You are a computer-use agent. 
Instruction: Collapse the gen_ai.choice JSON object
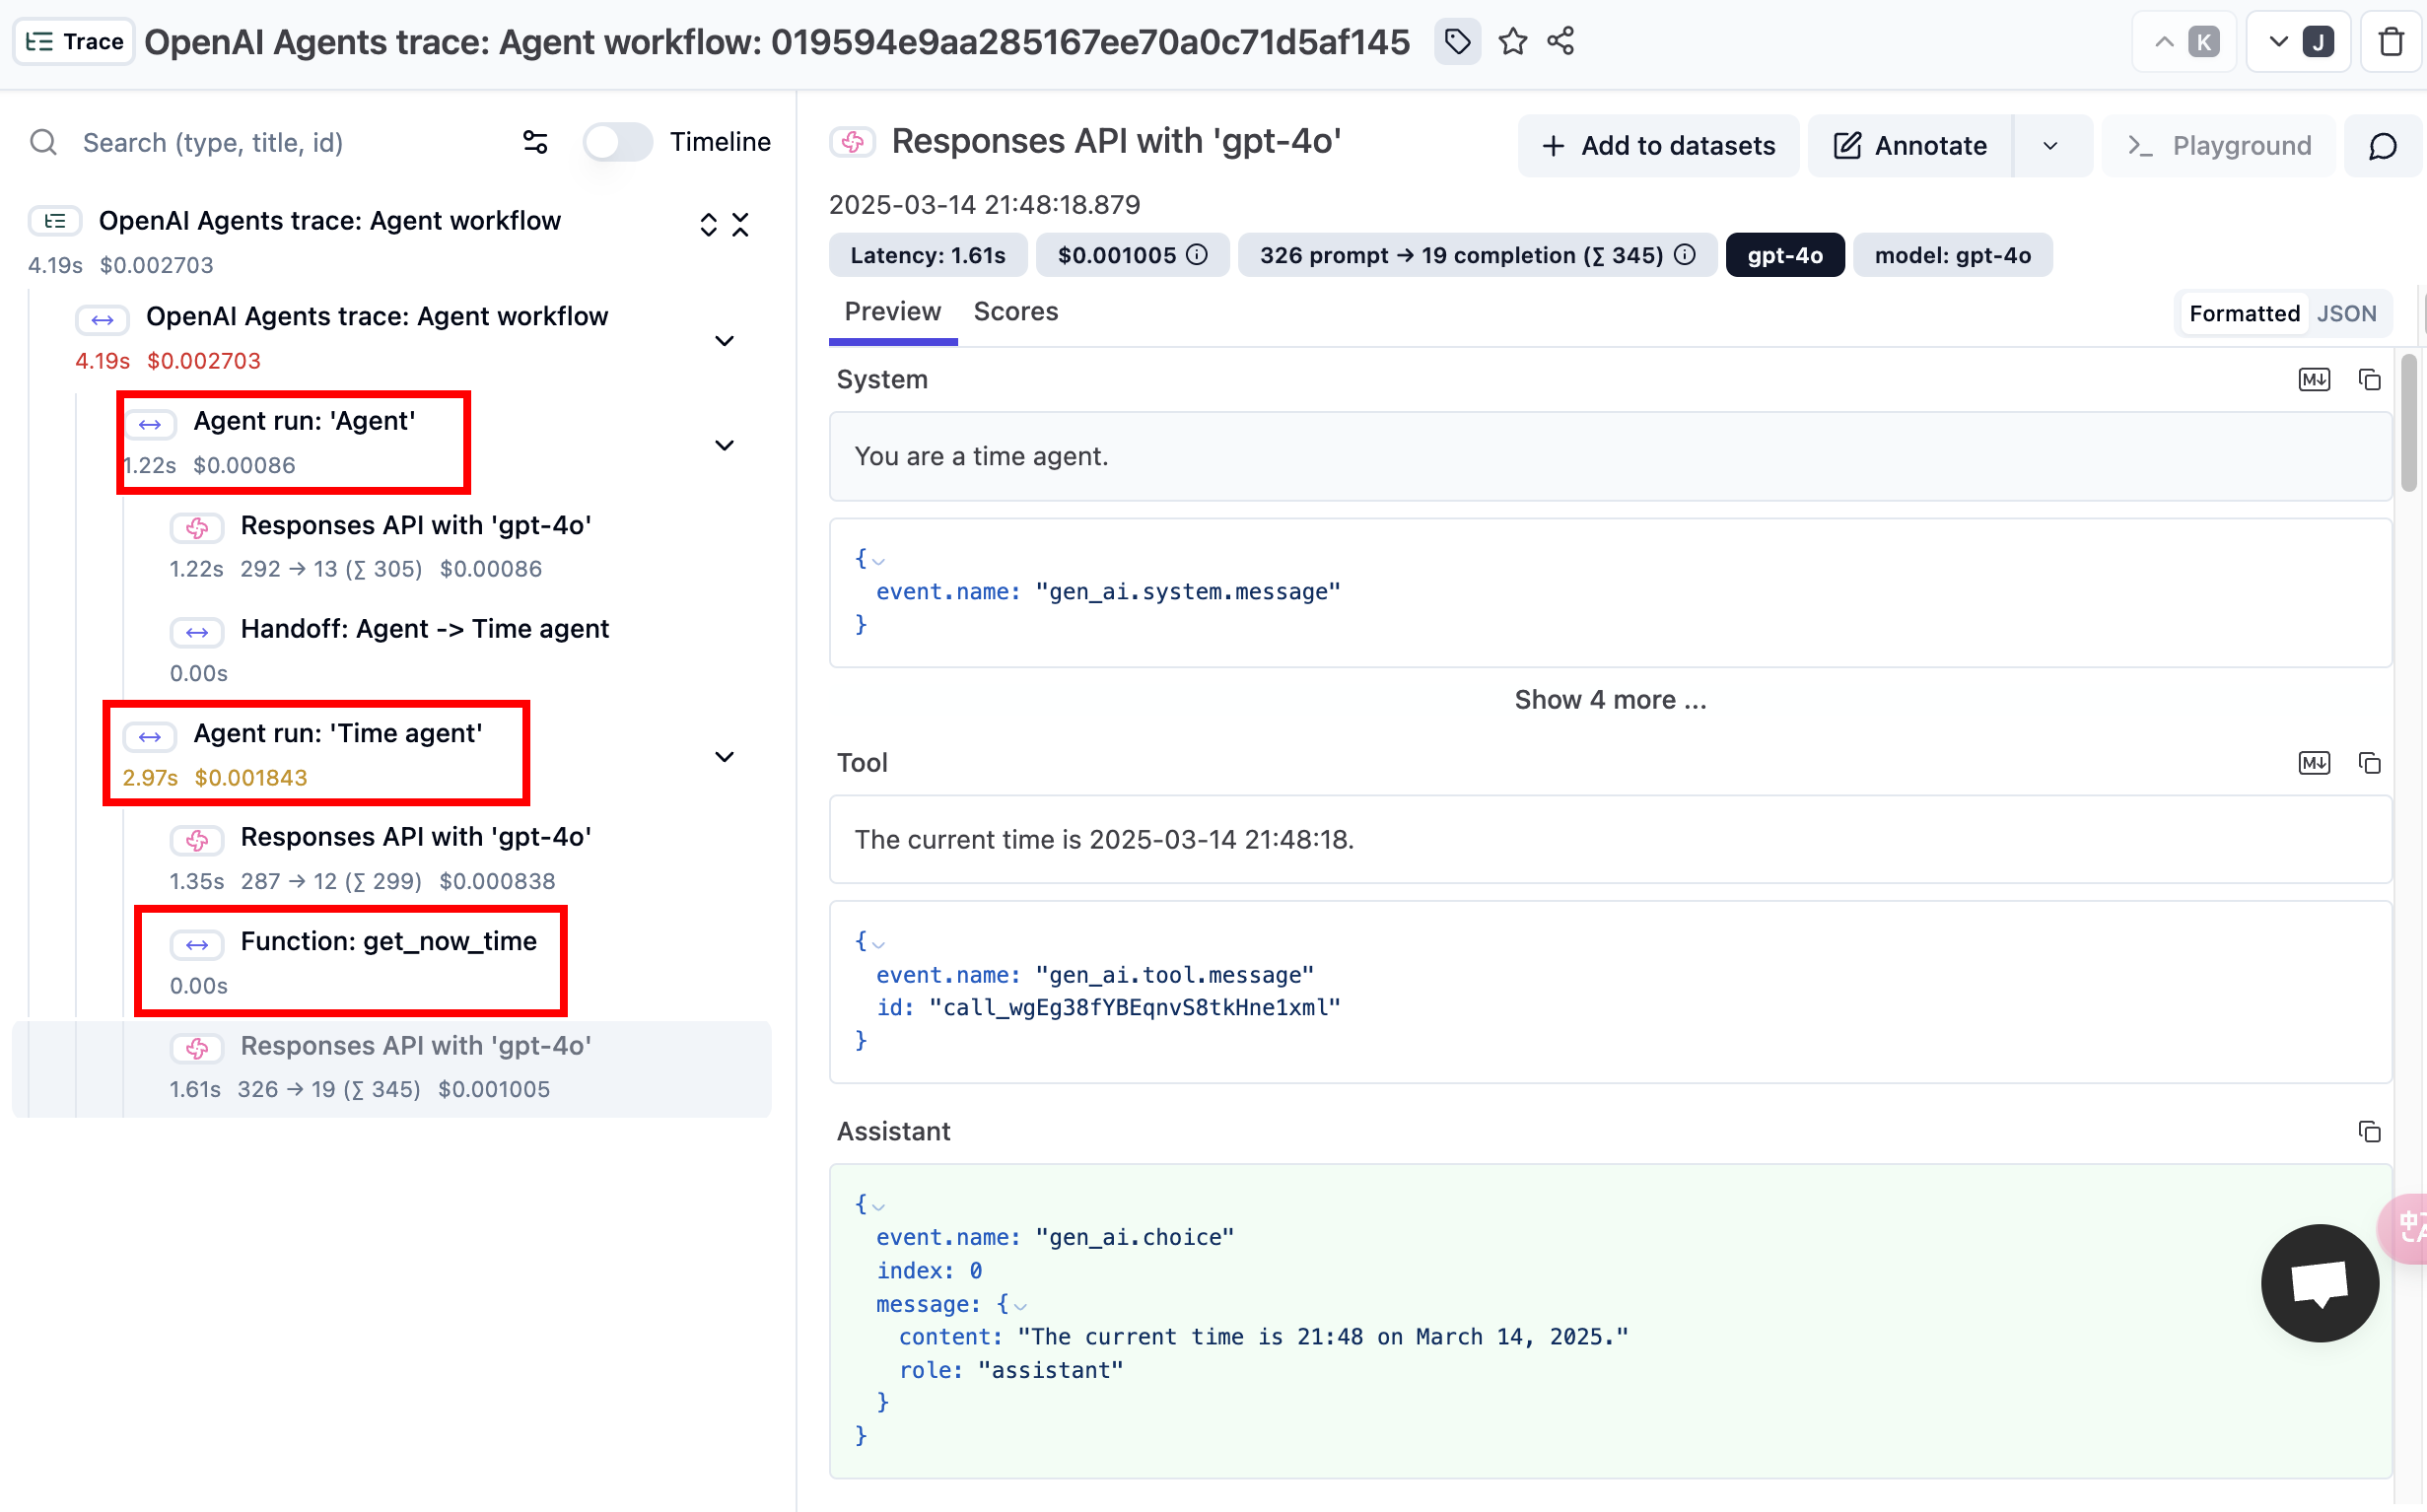879,1206
